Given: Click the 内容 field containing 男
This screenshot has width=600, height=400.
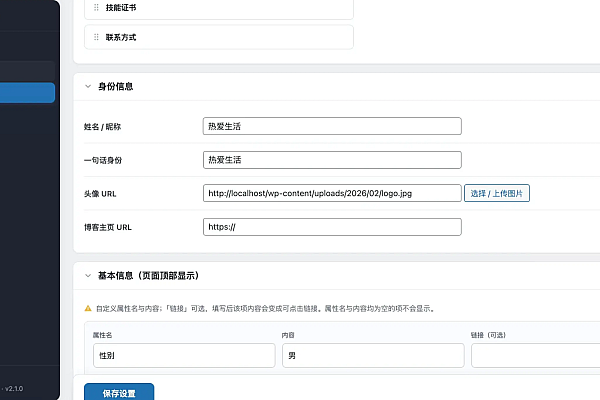Looking at the screenshot, I should tap(373, 356).
